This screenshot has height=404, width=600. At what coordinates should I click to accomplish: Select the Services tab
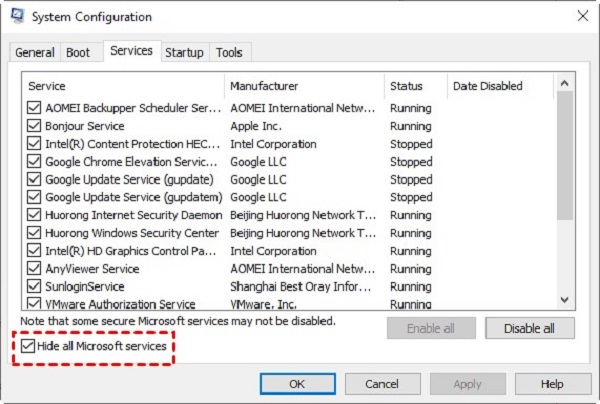[131, 51]
